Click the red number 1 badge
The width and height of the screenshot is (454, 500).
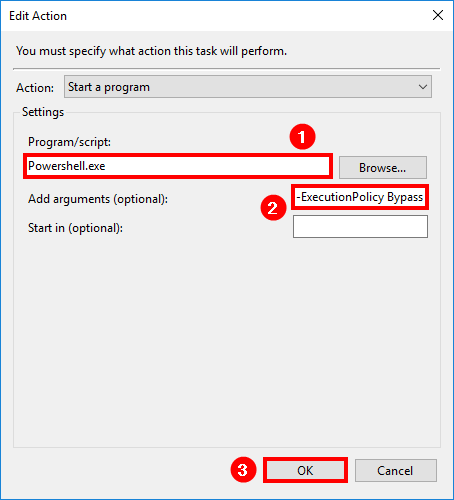302,137
